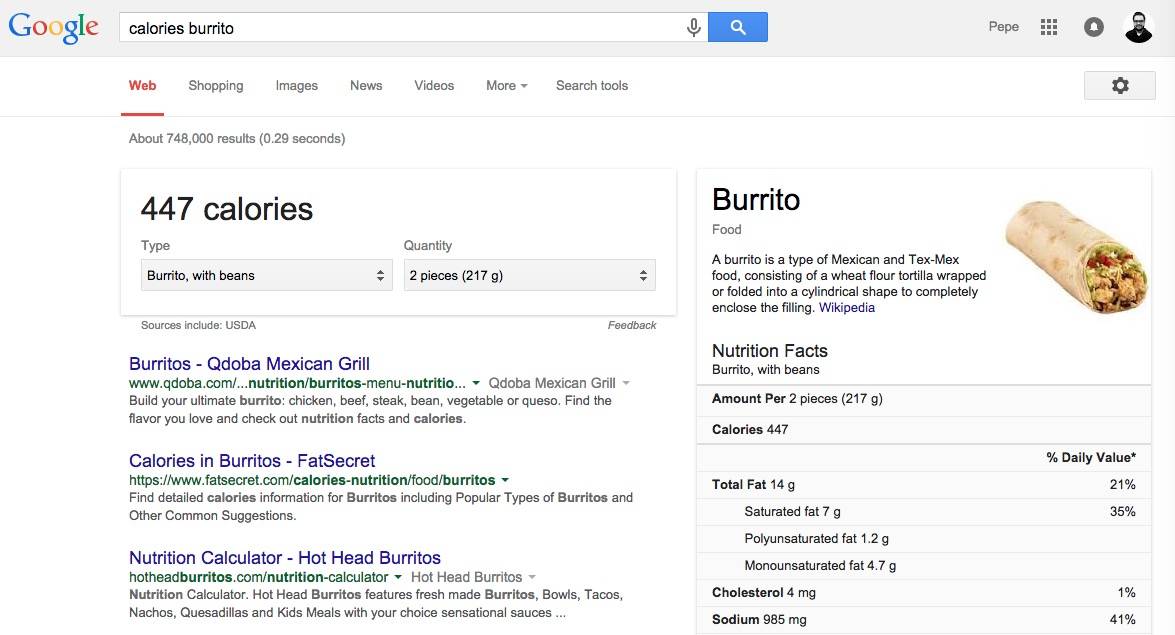Viewport: 1175px width, 635px height.
Task: Click the Sodium 985 mg row
Action: click(x=924, y=620)
